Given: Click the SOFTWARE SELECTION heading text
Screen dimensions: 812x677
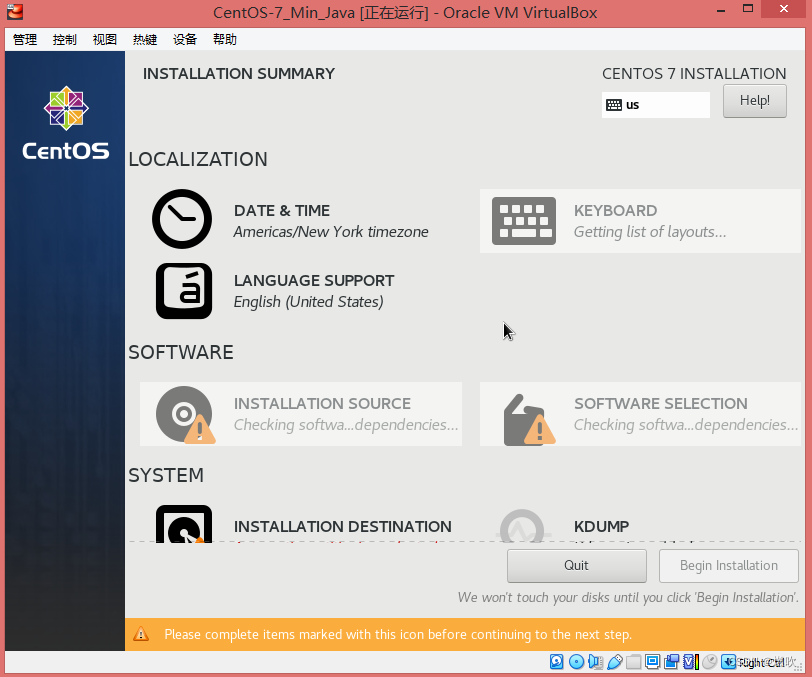Looking at the screenshot, I should 661,404.
